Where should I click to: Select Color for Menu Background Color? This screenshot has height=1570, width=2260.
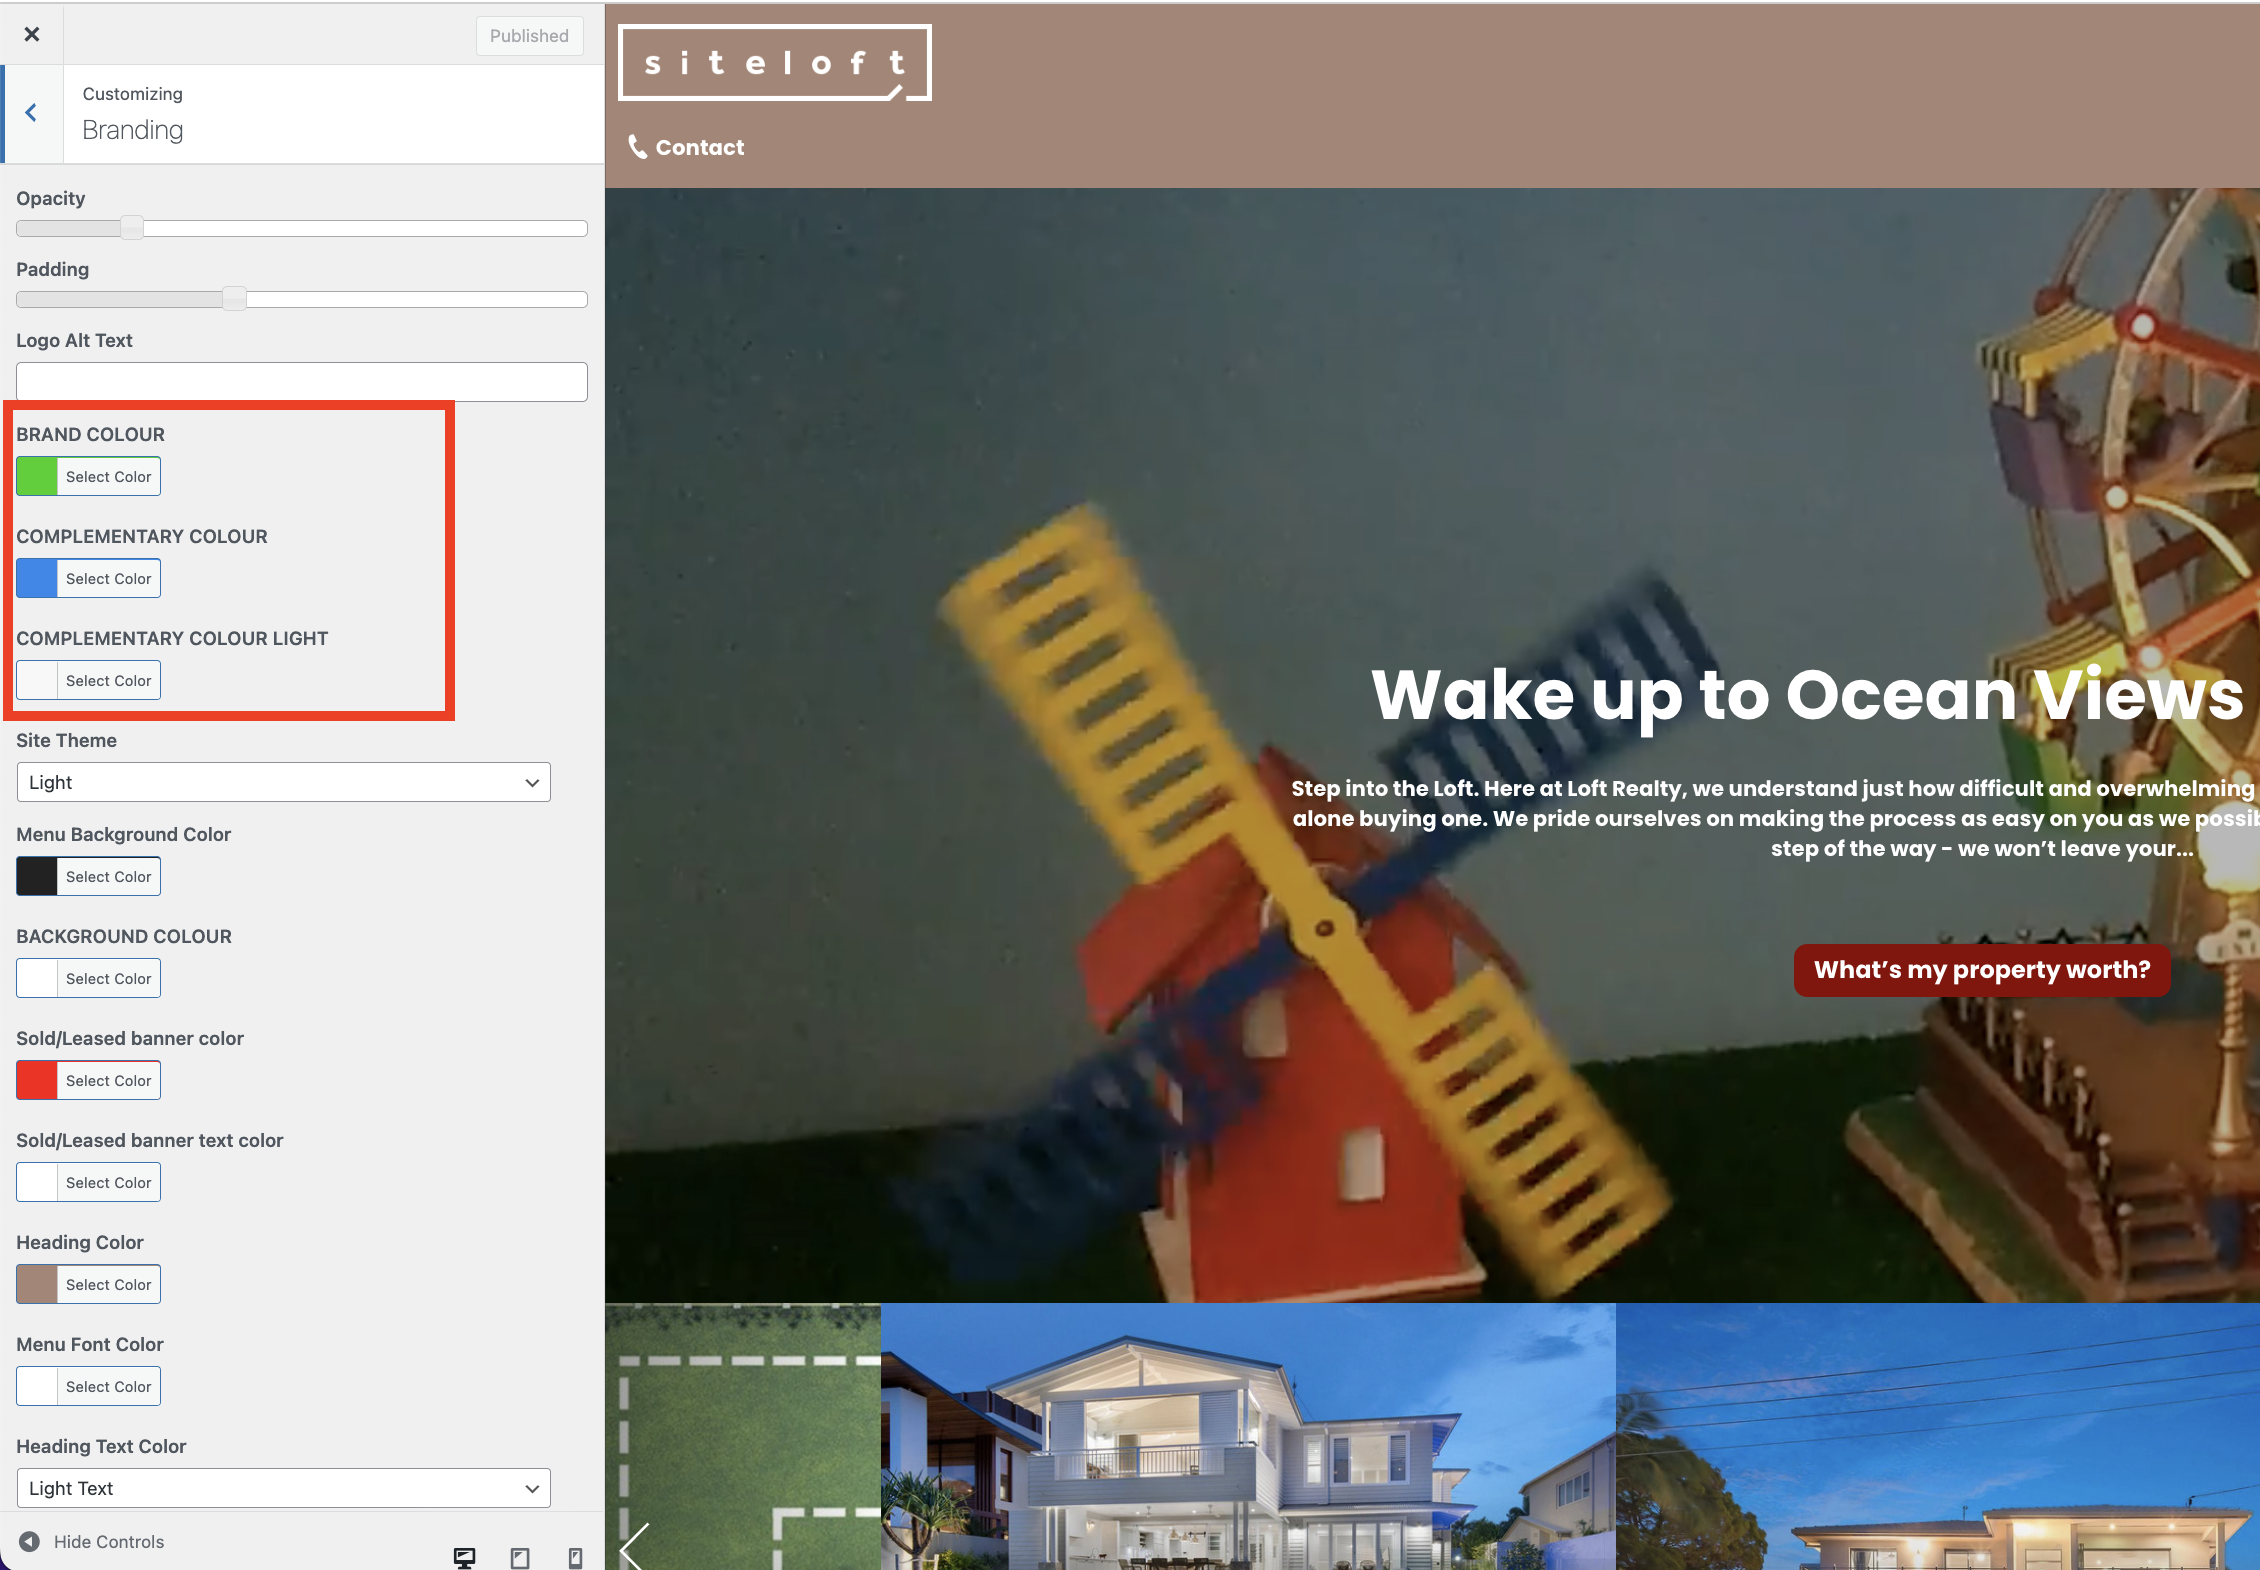click(108, 877)
